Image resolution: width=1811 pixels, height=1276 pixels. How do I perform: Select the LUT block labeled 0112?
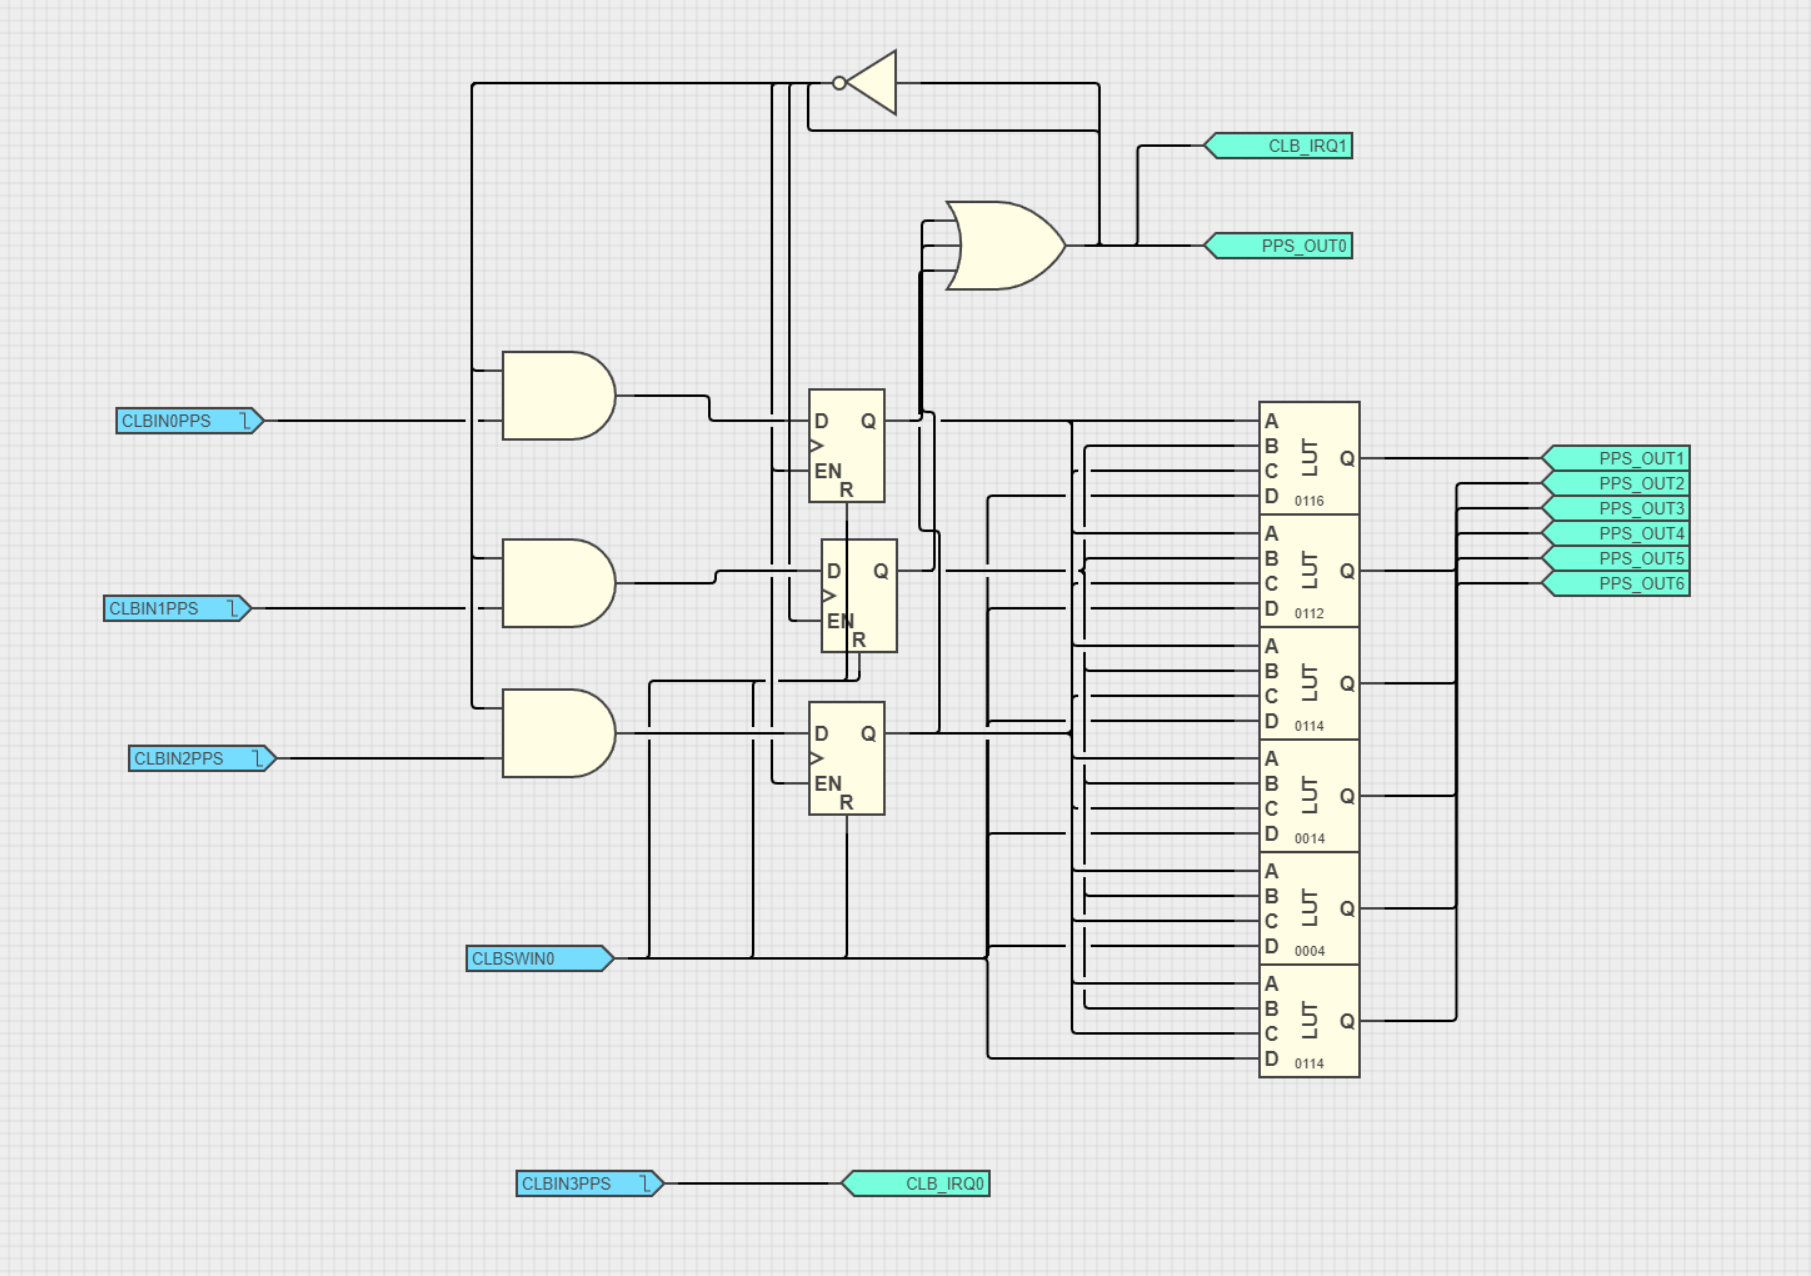pyautogui.click(x=1309, y=571)
